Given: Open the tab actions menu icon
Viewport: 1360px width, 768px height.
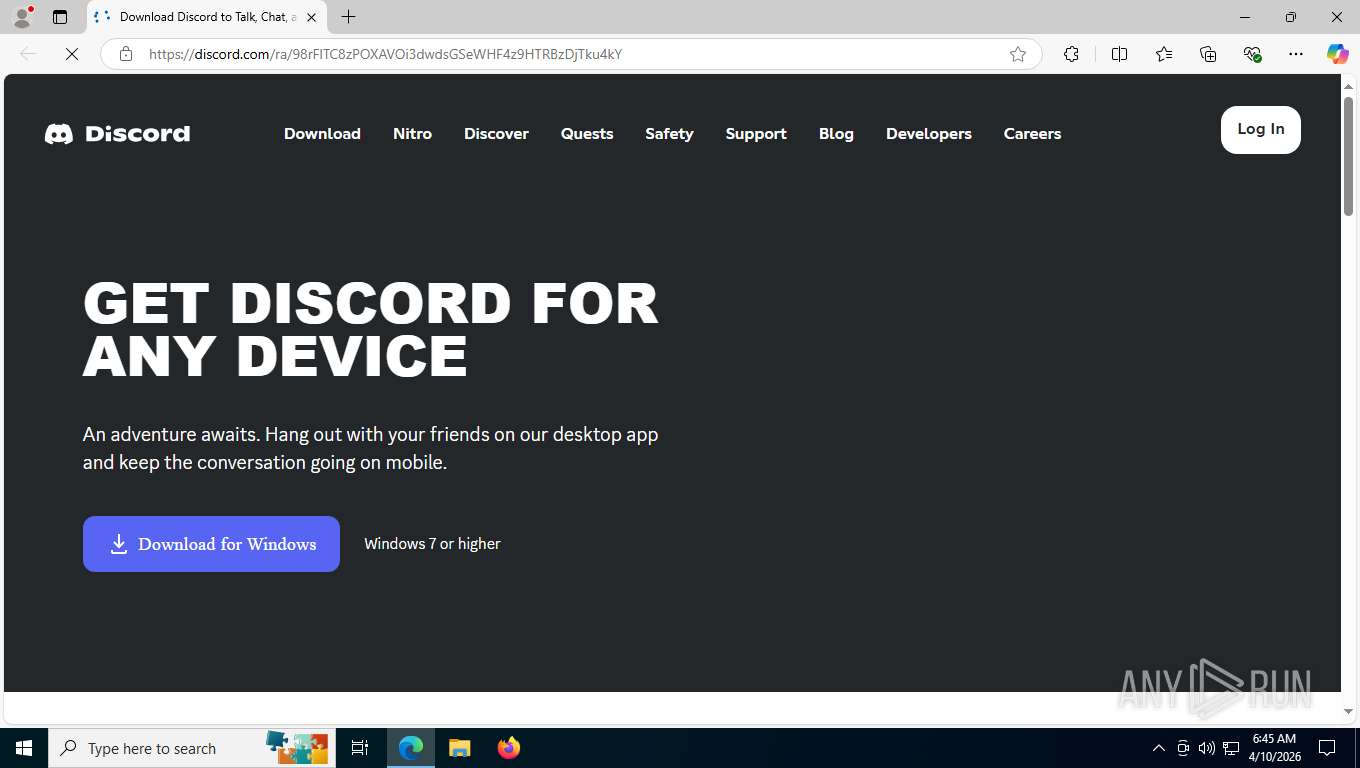Looking at the screenshot, I should pyautogui.click(x=60, y=17).
